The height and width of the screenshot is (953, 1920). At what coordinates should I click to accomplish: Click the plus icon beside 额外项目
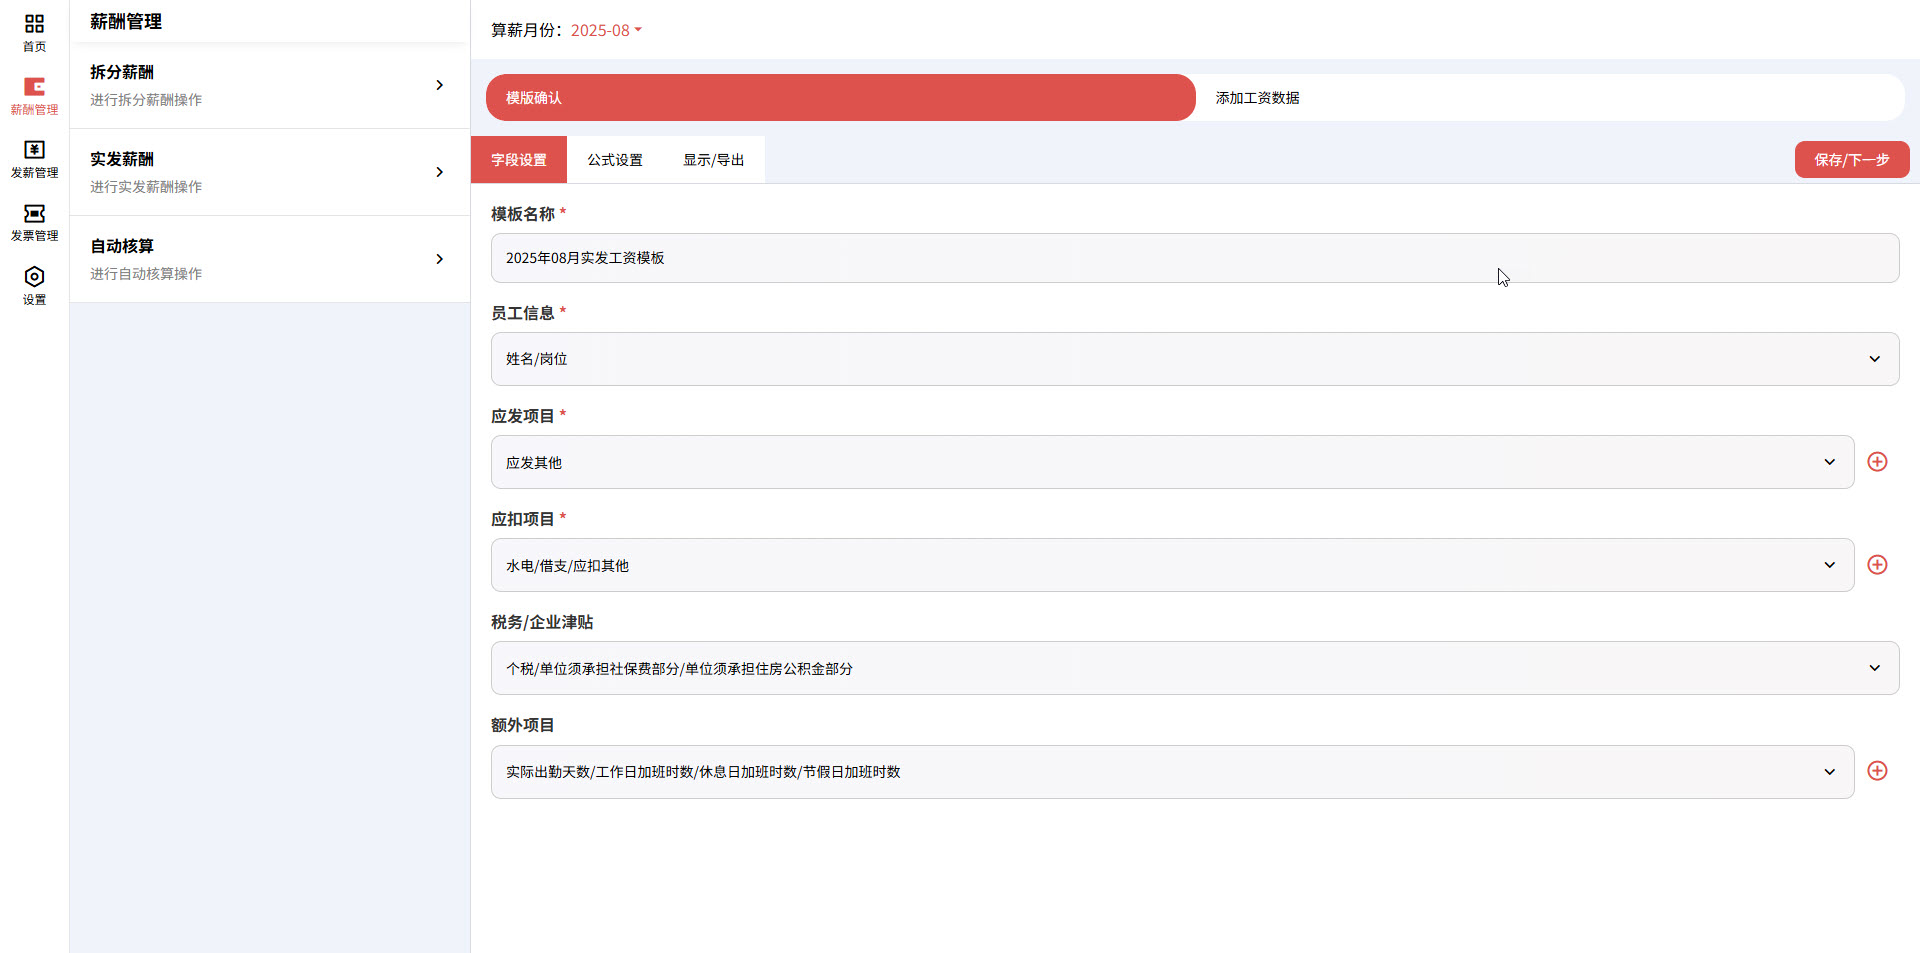pyautogui.click(x=1877, y=771)
